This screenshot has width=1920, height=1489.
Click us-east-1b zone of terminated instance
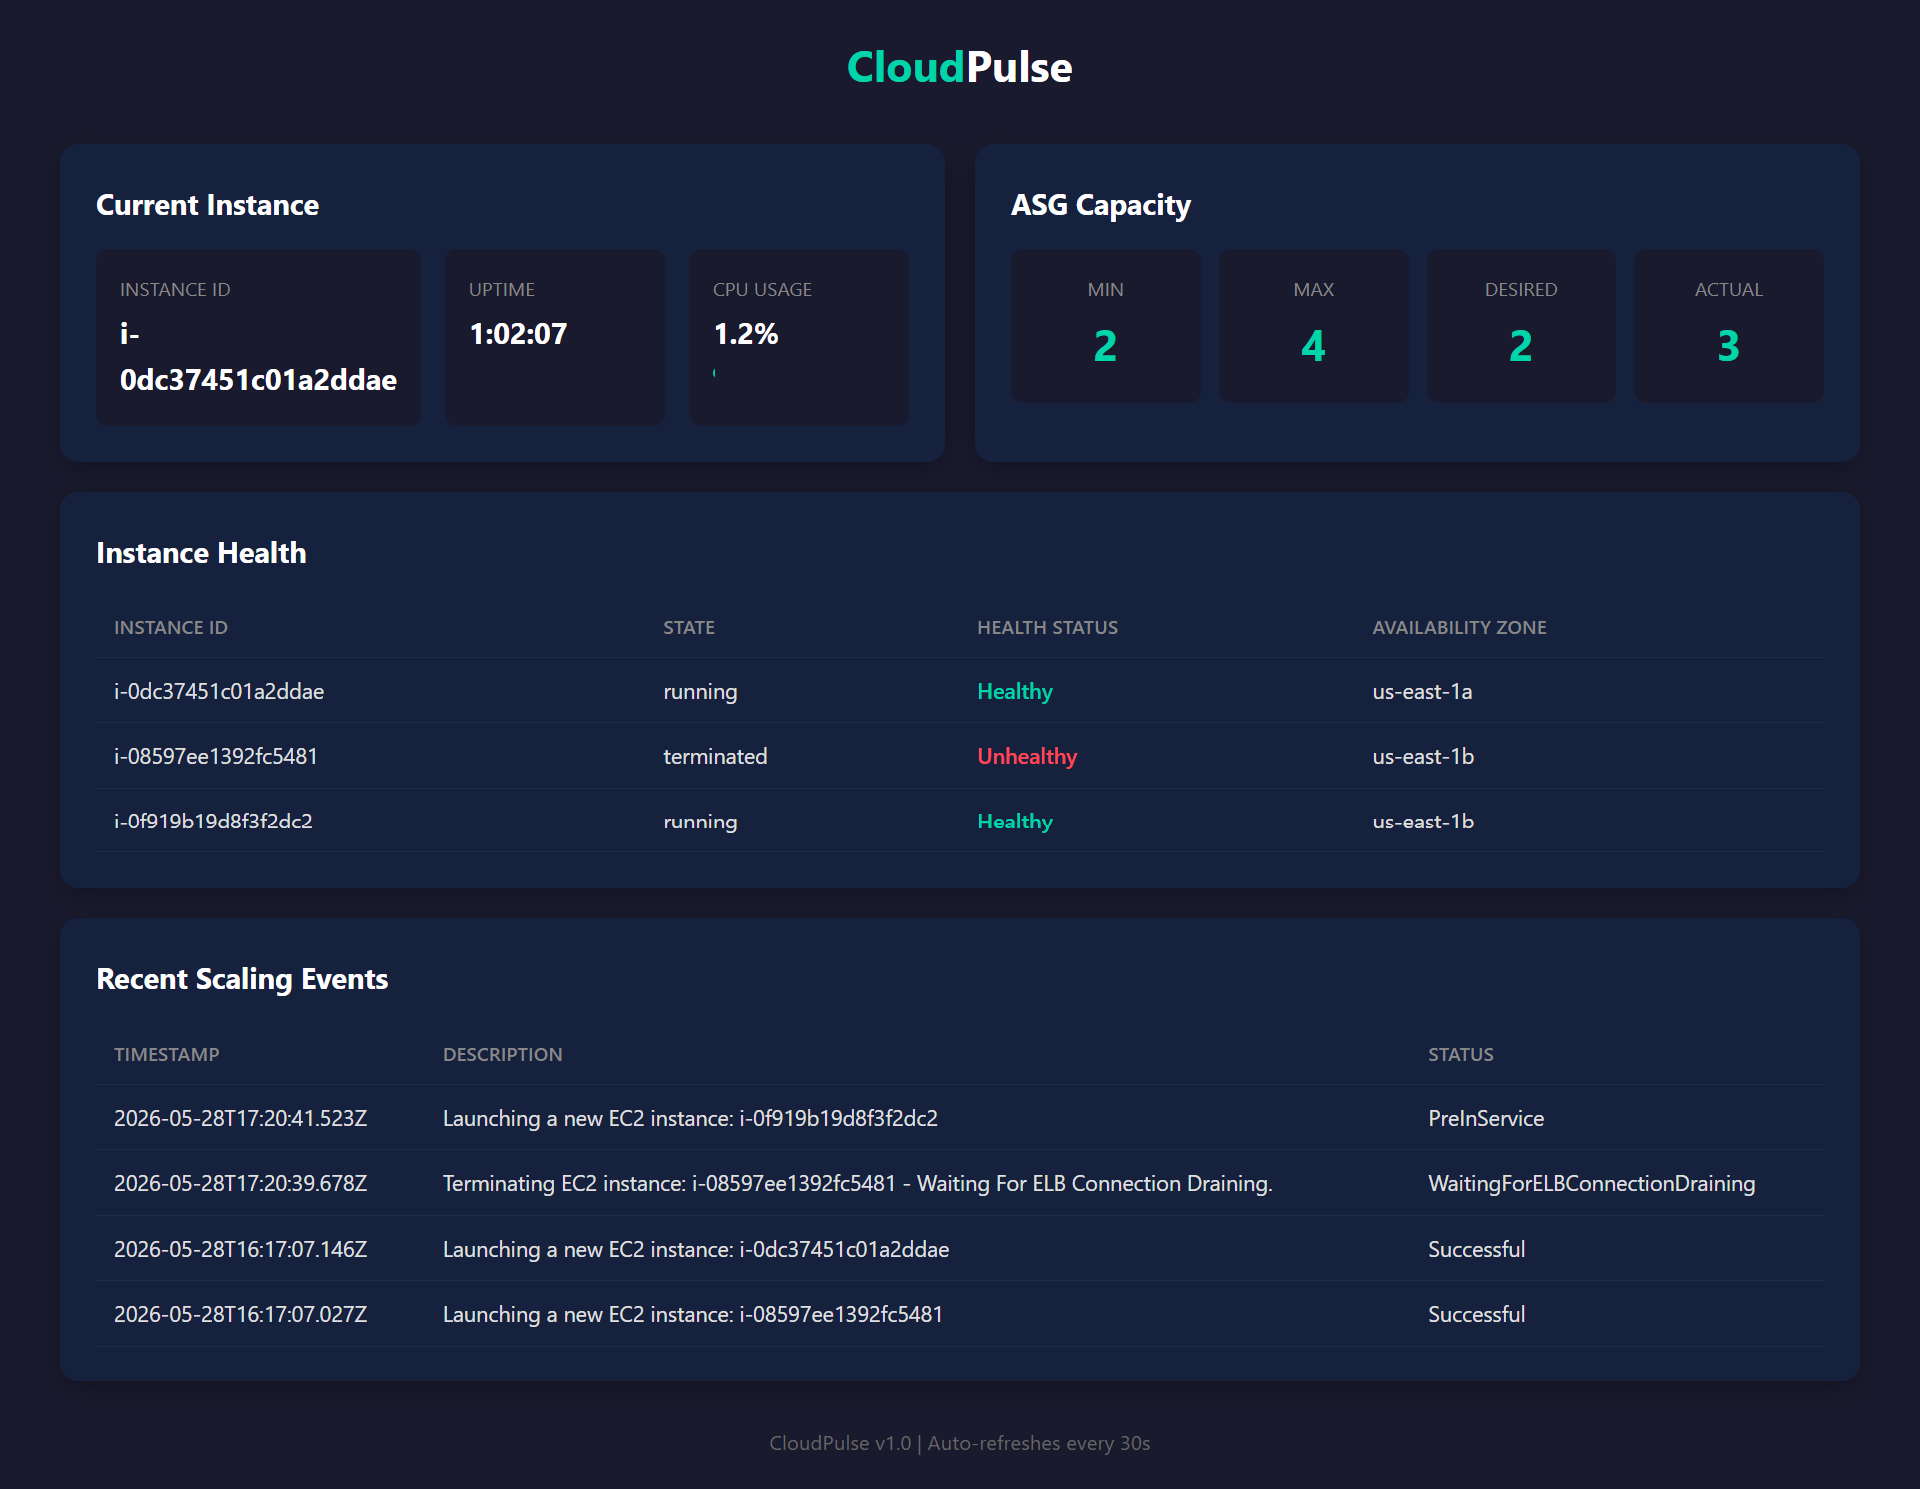[1423, 757]
